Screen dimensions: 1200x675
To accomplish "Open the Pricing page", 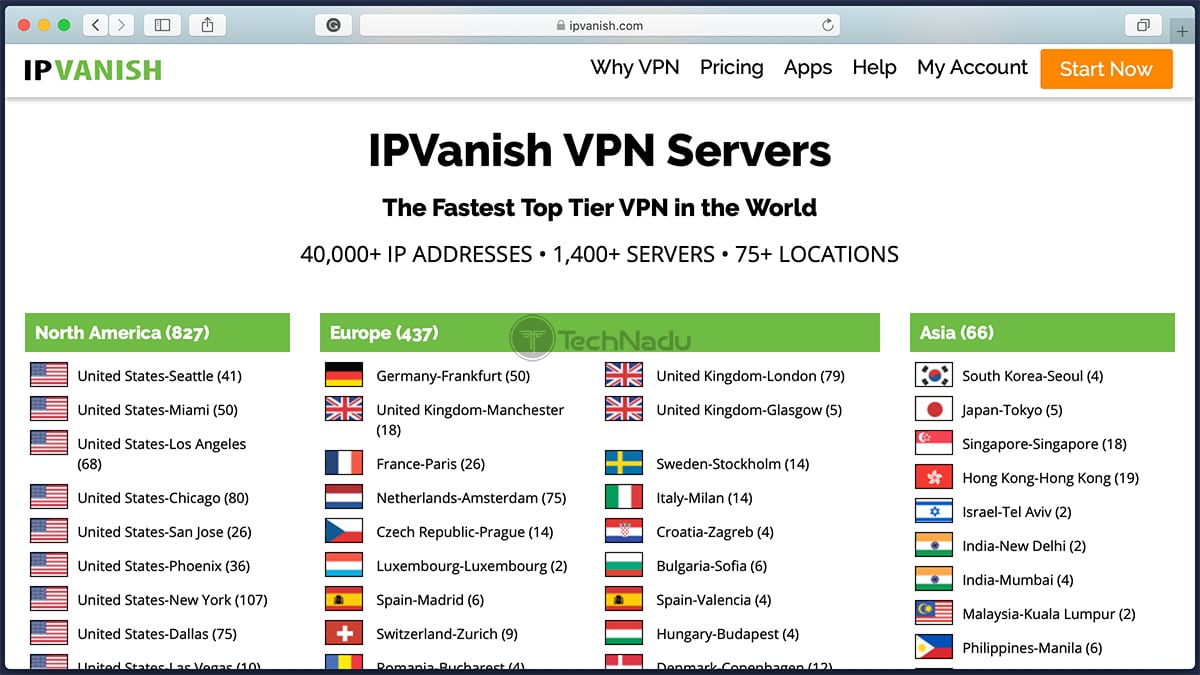I will (732, 68).
